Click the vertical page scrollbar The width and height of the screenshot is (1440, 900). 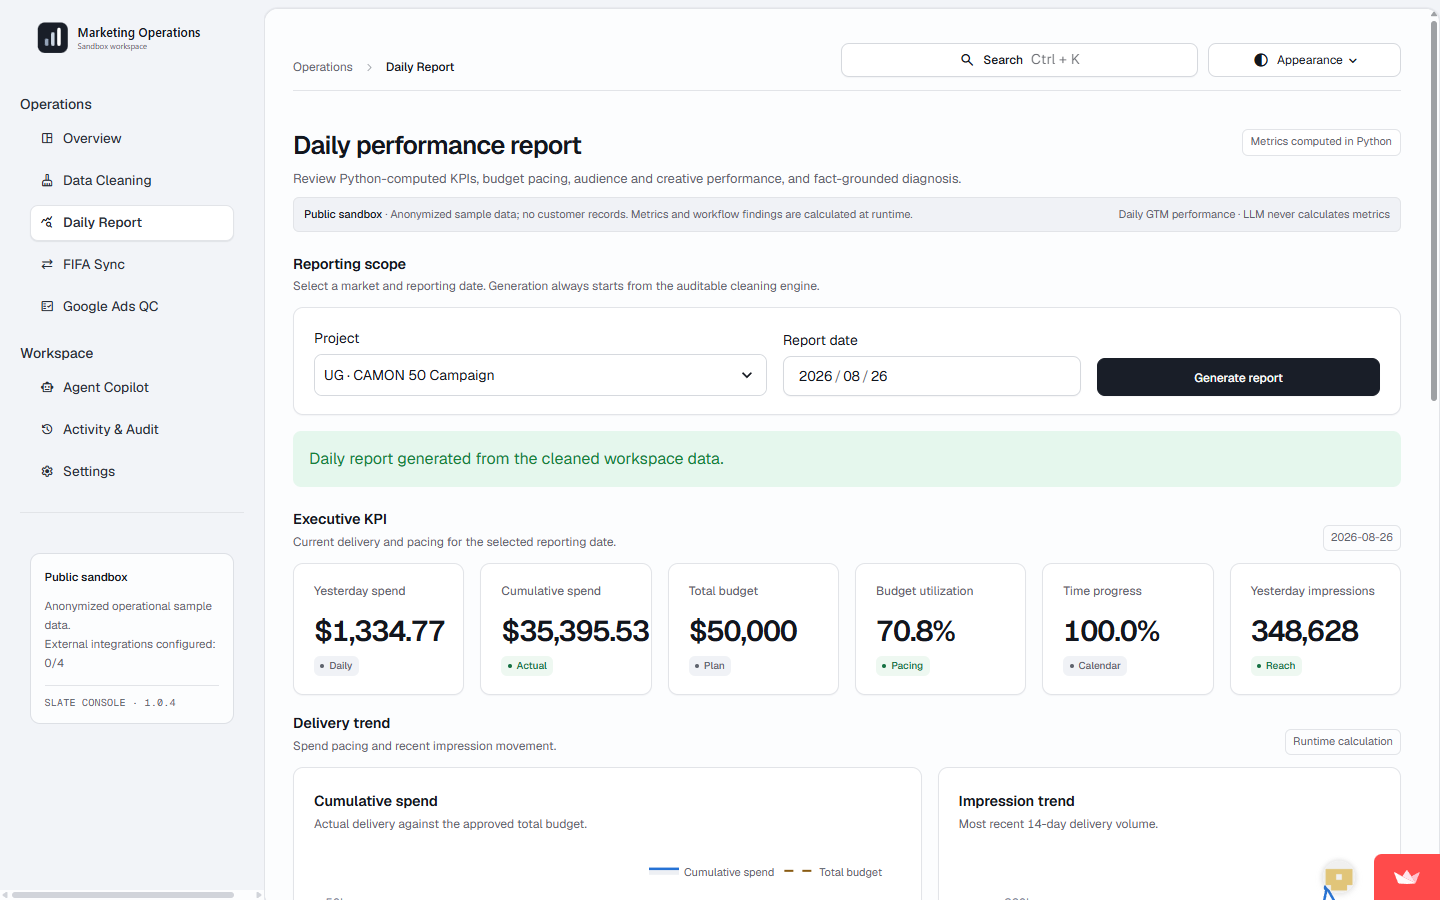tap(1434, 210)
